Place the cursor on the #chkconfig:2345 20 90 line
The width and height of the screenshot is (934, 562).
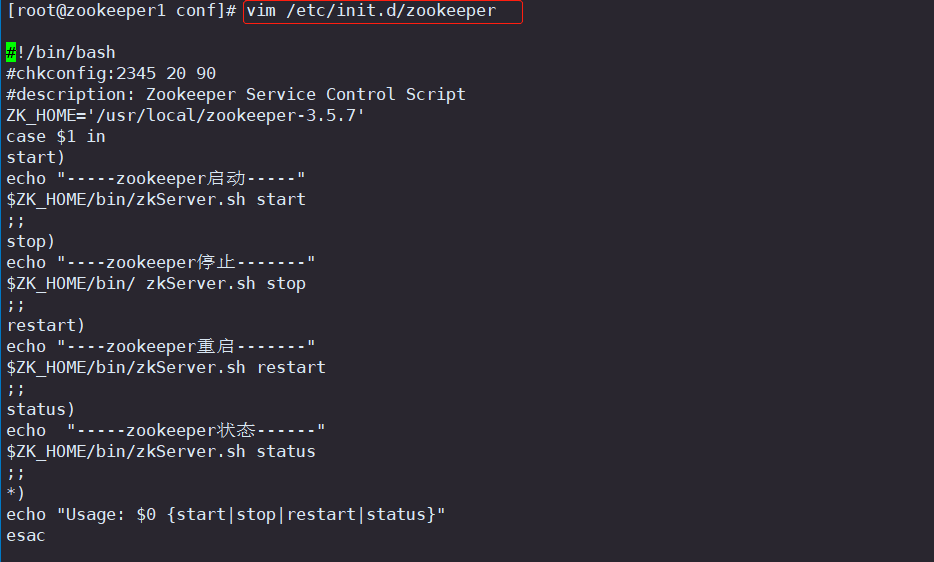tap(111, 73)
